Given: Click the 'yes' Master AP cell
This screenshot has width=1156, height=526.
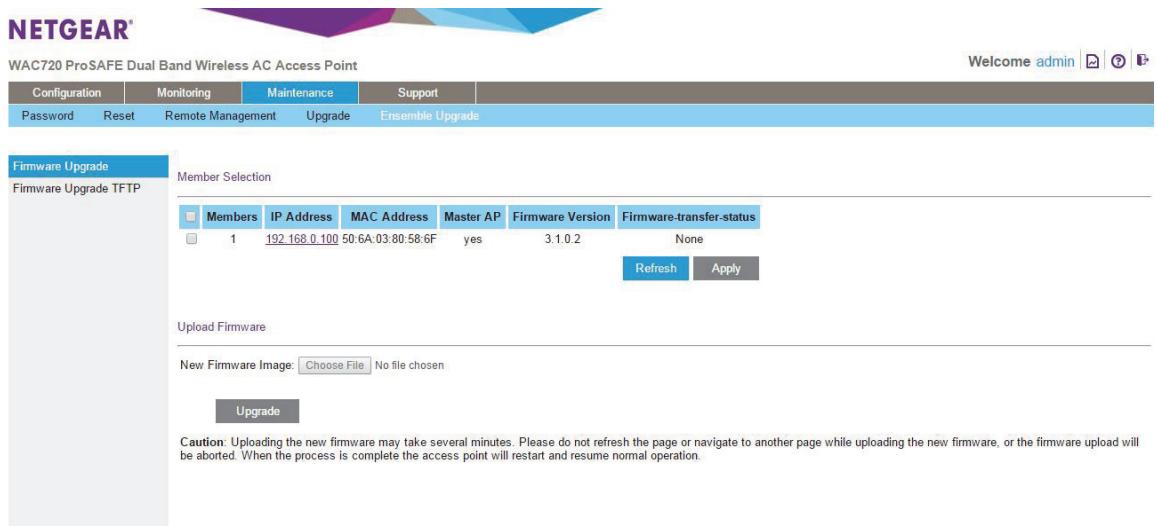Looking at the screenshot, I should 473,240.
